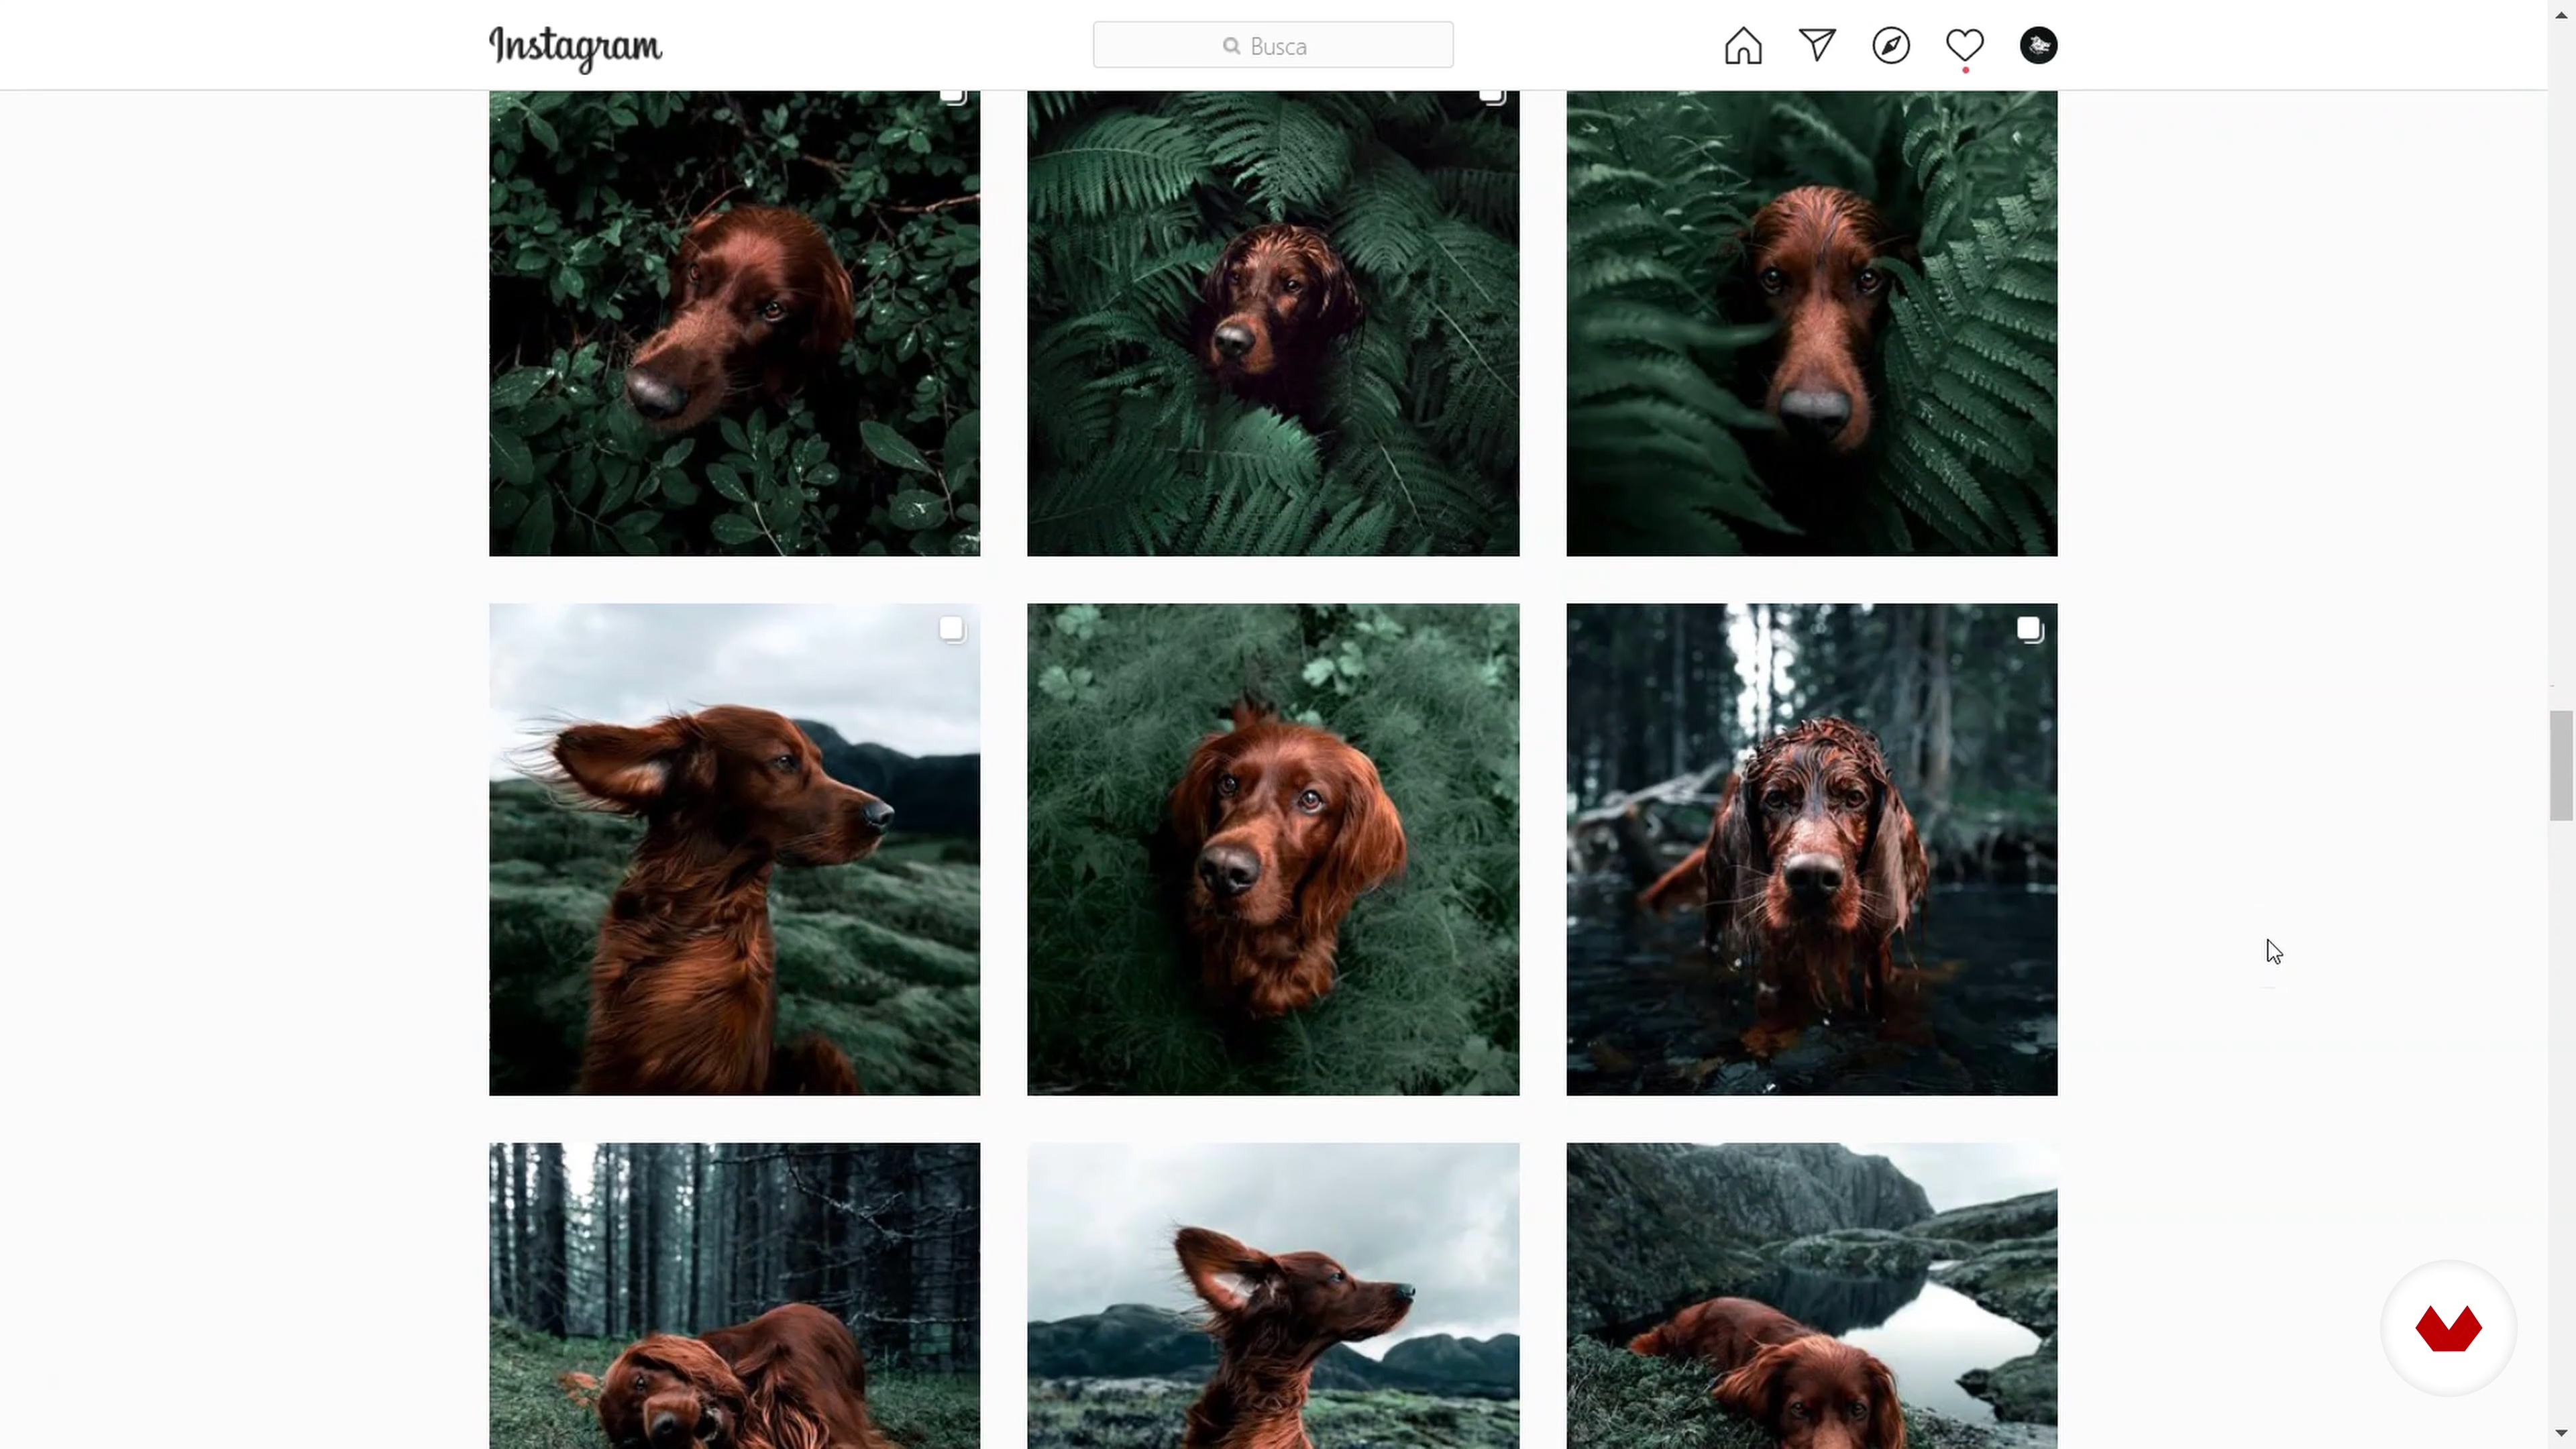Open profile avatar menu
The width and height of the screenshot is (2576, 1449).
[2039, 45]
